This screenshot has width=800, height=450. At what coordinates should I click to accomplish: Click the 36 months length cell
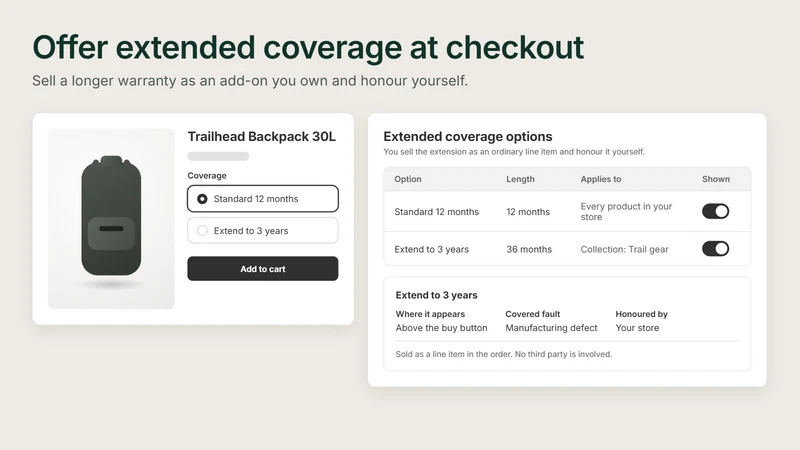pos(529,249)
